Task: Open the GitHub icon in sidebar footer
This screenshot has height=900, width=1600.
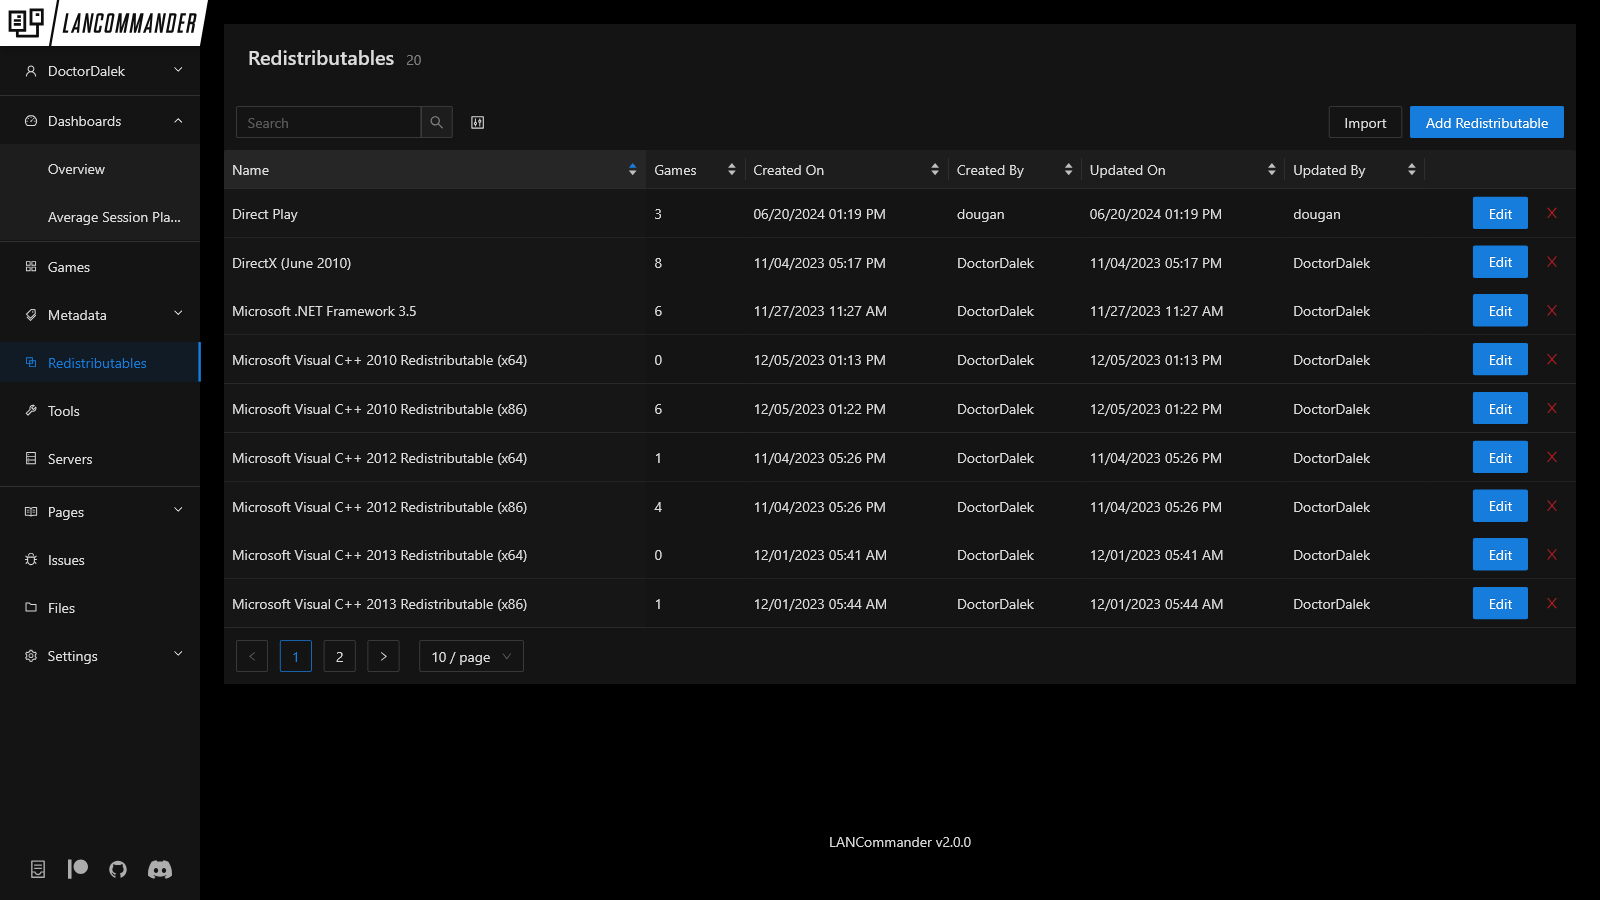Action: 118,869
